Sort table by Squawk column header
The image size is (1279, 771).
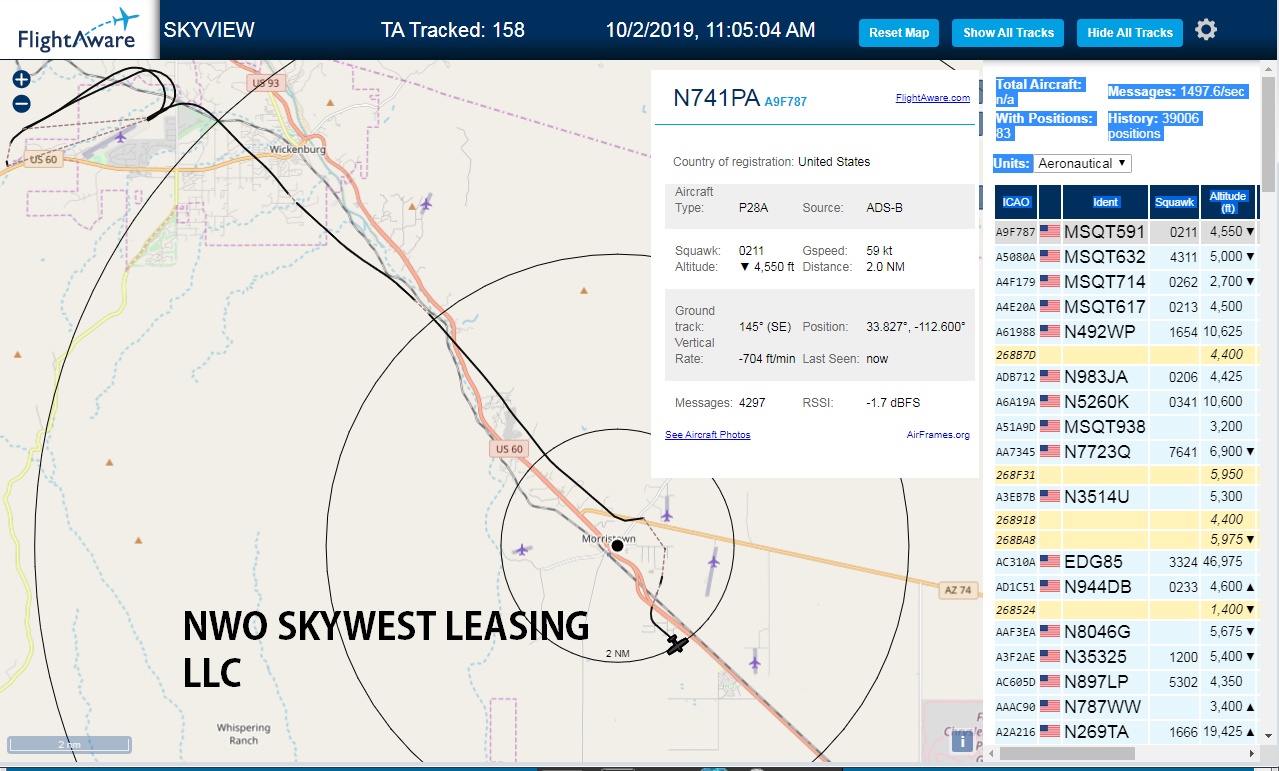(x=1175, y=202)
